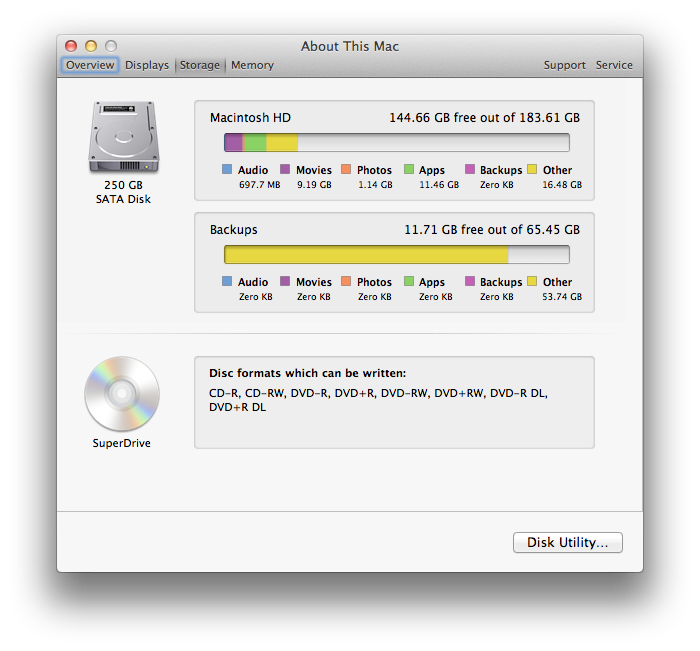The image size is (700, 651).
Task: Click the green Apps swatch in Backups volume
Action: tap(409, 281)
